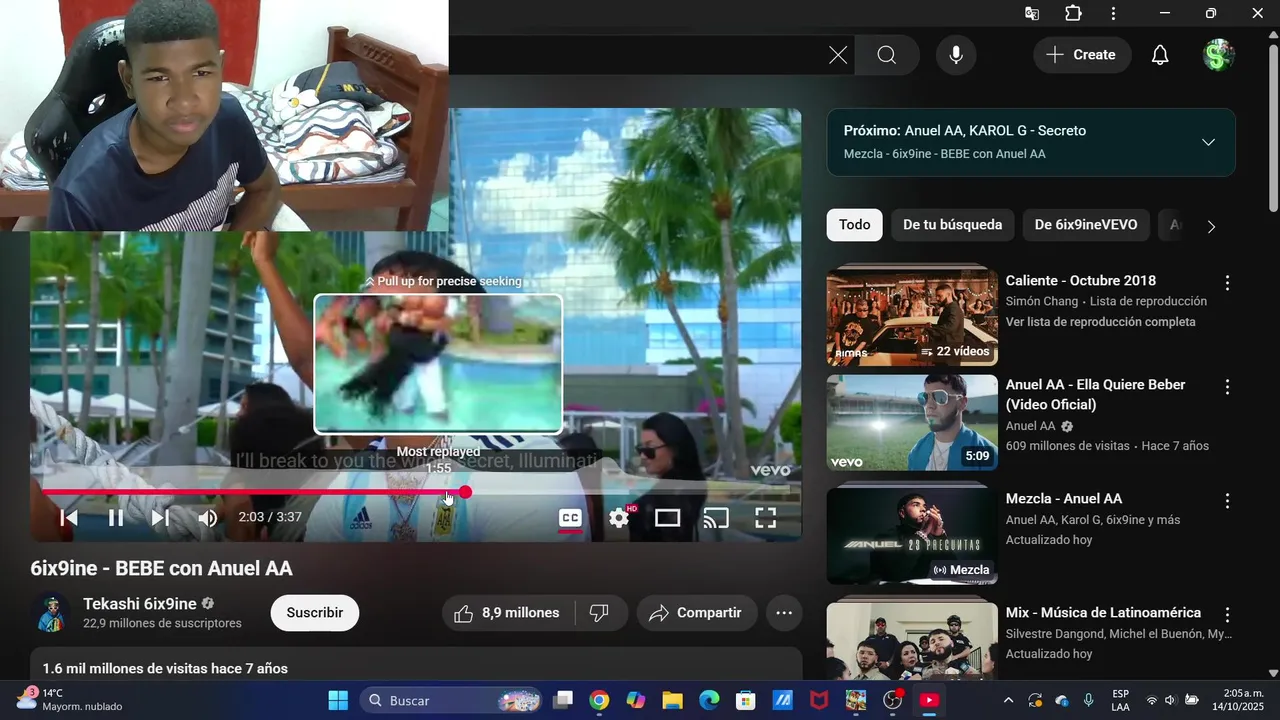Open Google Chrome from taskbar
The width and height of the screenshot is (1280, 720).
point(599,700)
